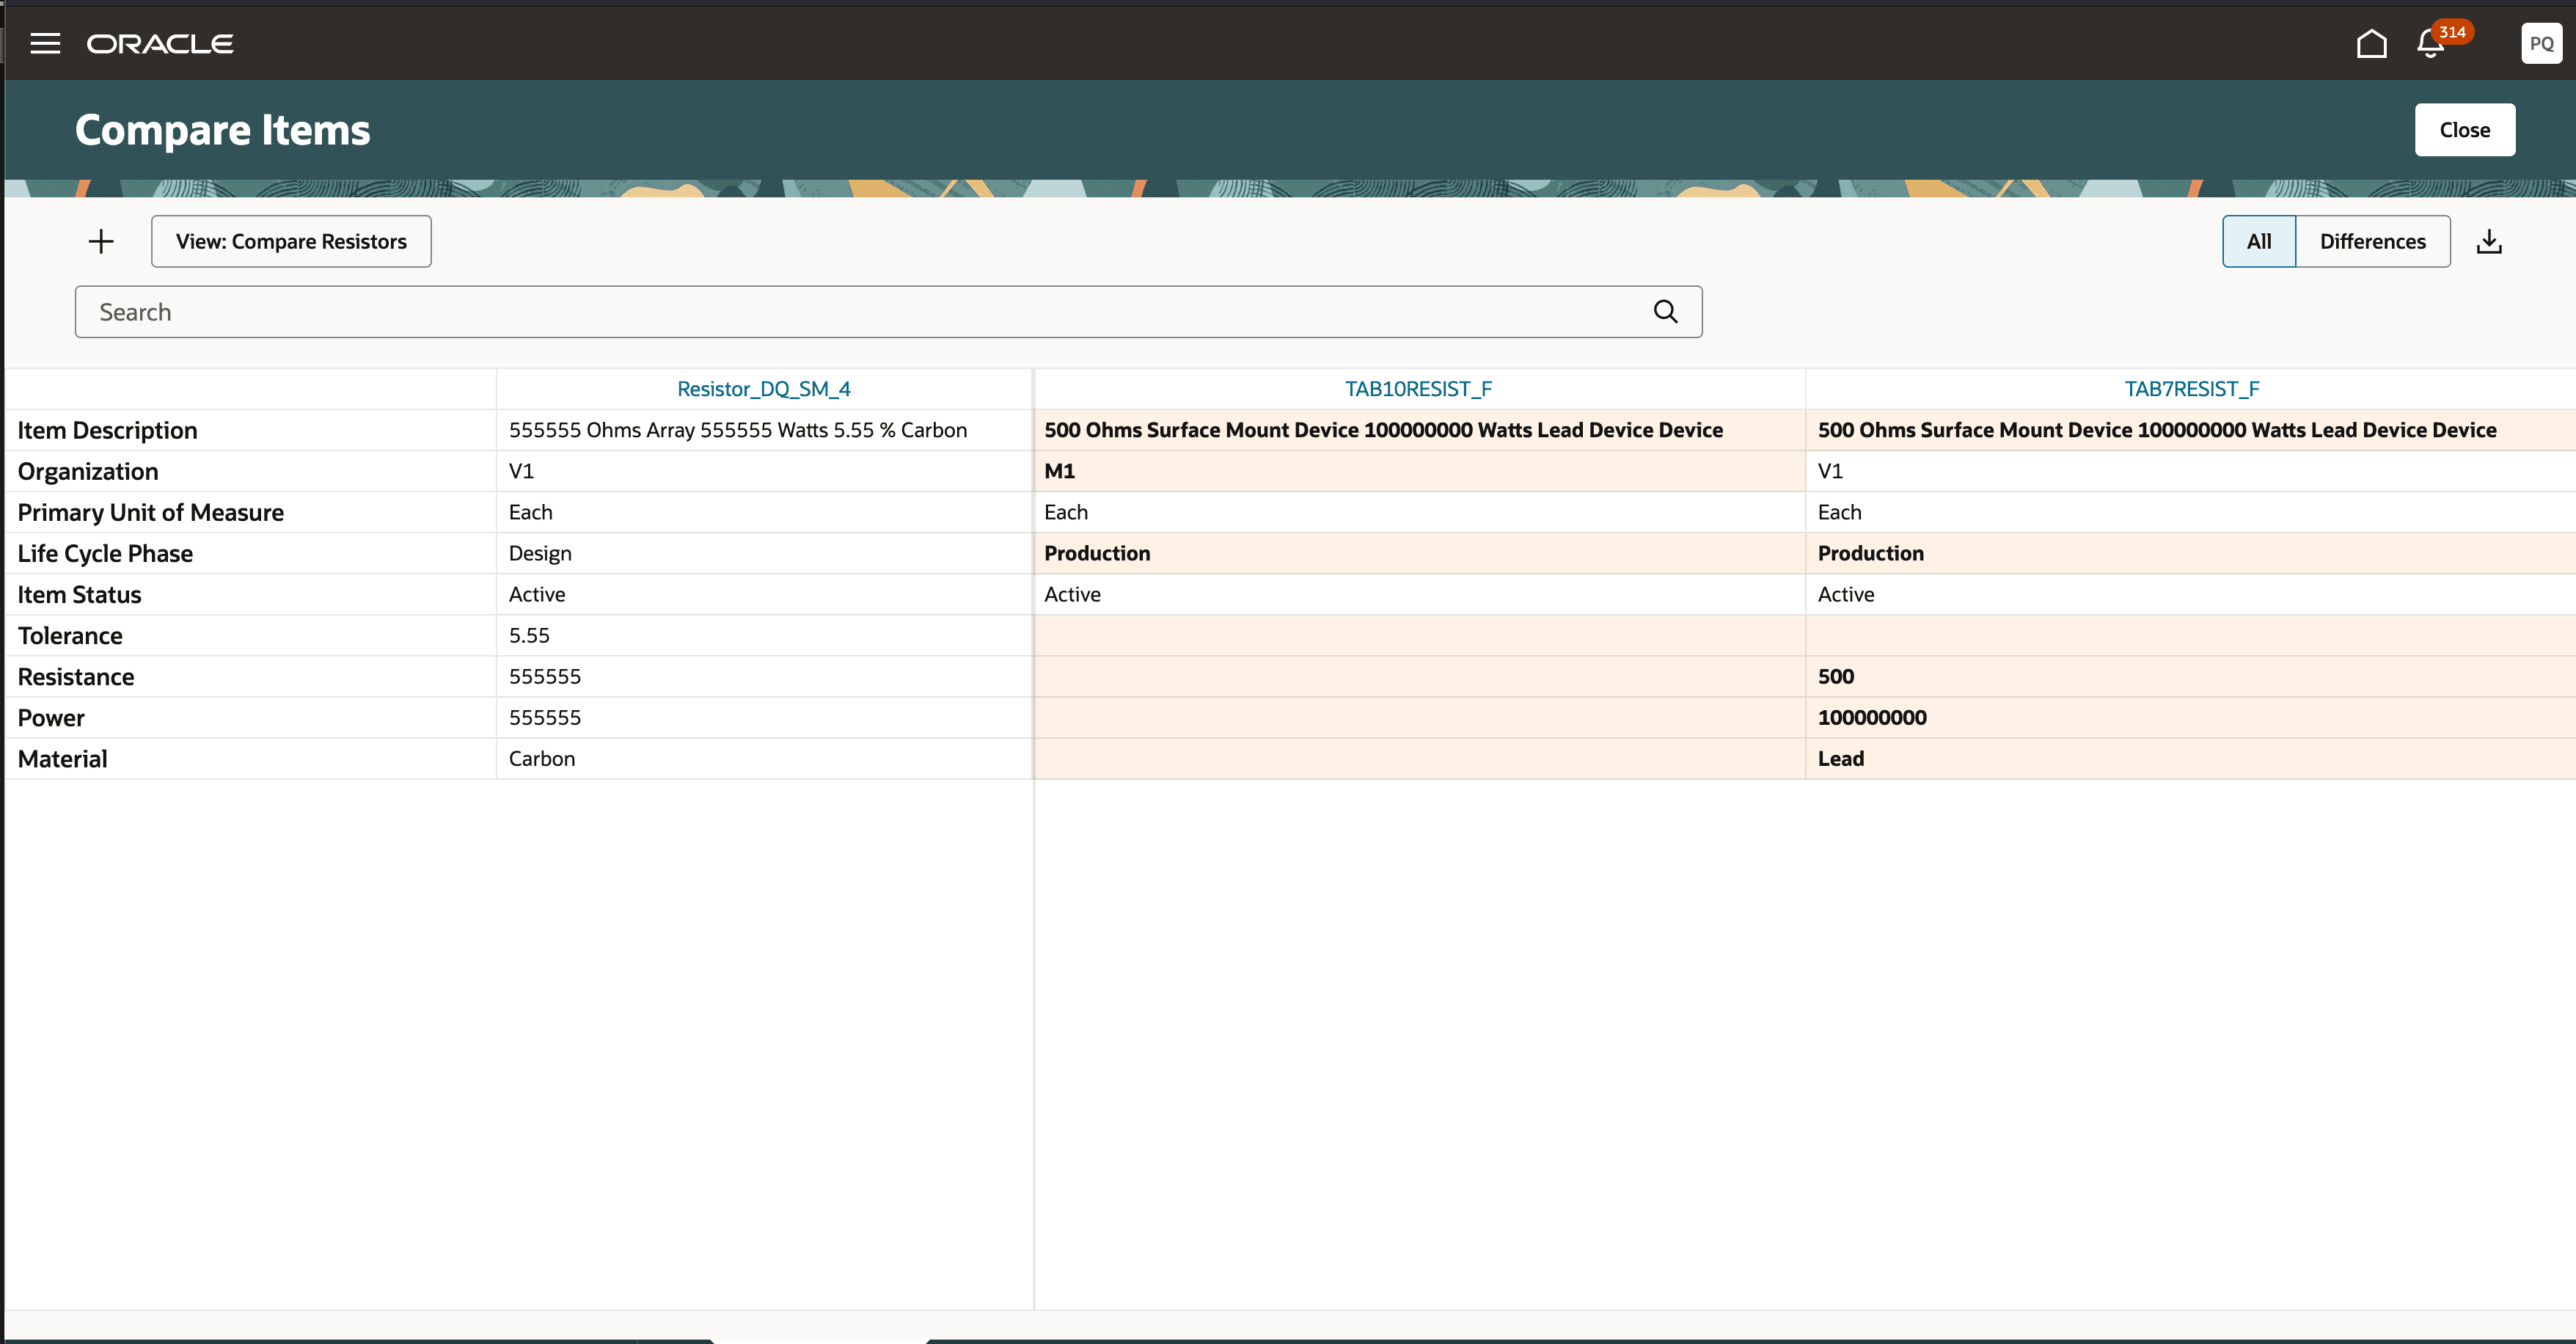Open the PQ user profile avatar
The height and width of the screenshot is (1344, 2576).
[2541, 44]
